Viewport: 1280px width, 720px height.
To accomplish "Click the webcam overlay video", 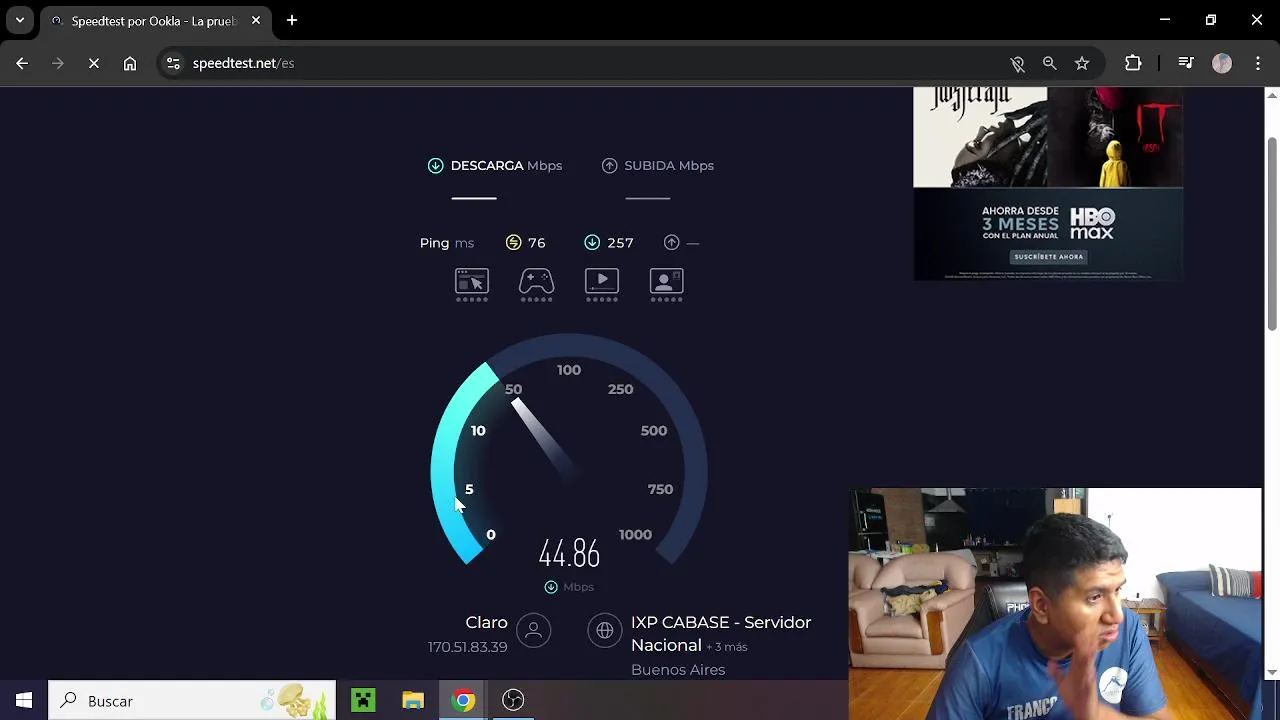I will tap(1055, 604).
